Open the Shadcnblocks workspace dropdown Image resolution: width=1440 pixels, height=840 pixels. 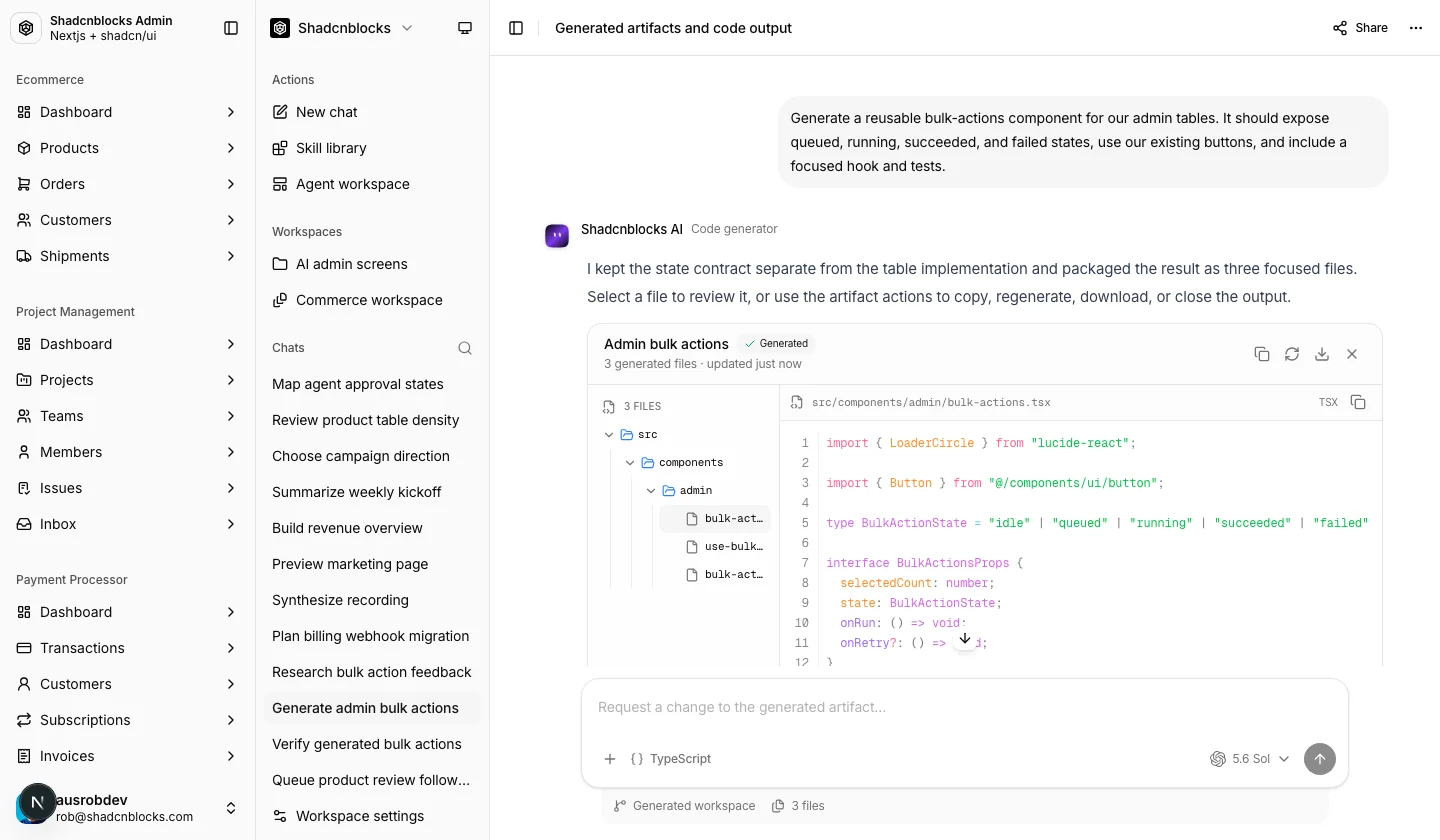[342, 28]
